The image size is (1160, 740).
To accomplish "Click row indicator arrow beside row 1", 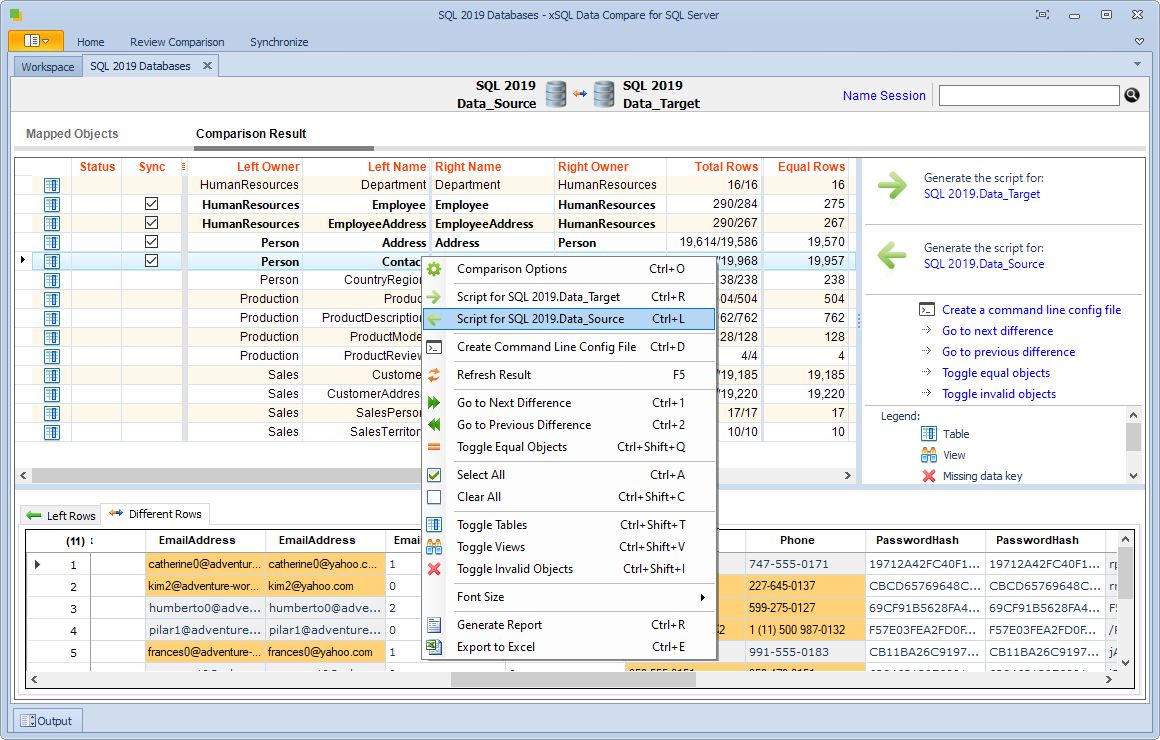I will 38,565.
